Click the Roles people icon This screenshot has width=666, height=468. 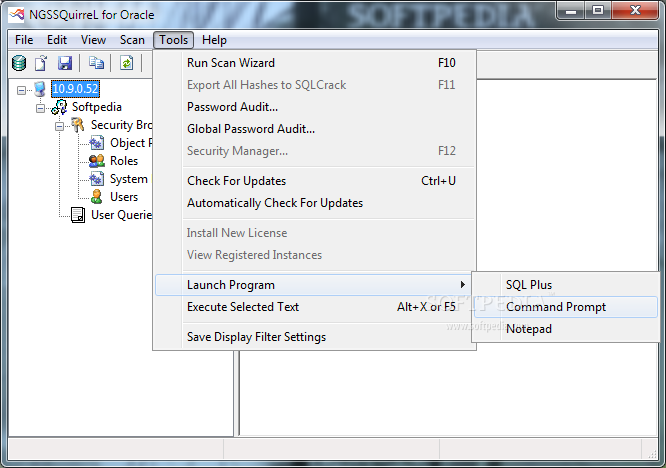tap(96, 161)
